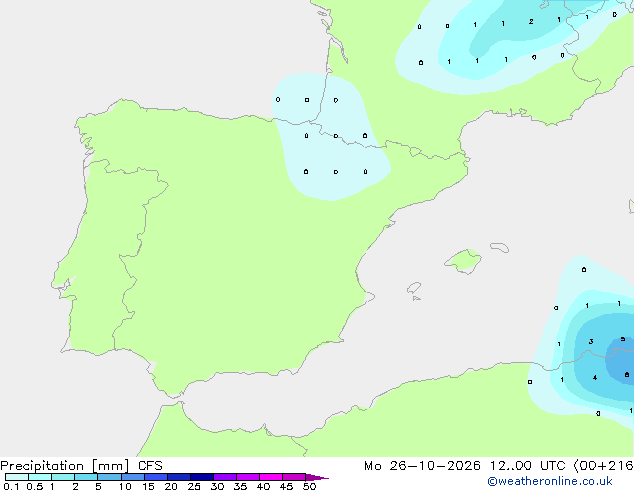
Task: Click the 0.5–1 mm legend color box
Action: [x=40, y=477]
